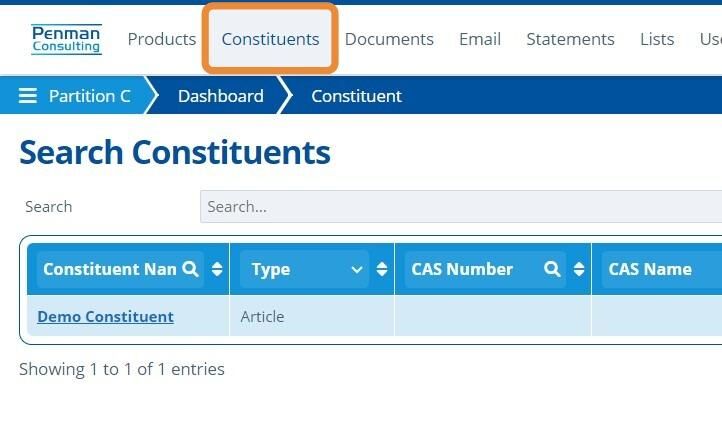The image size is (722, 445).
Task: Open the hamburger menu beside Partition C
Action: [x=28, y=96]
